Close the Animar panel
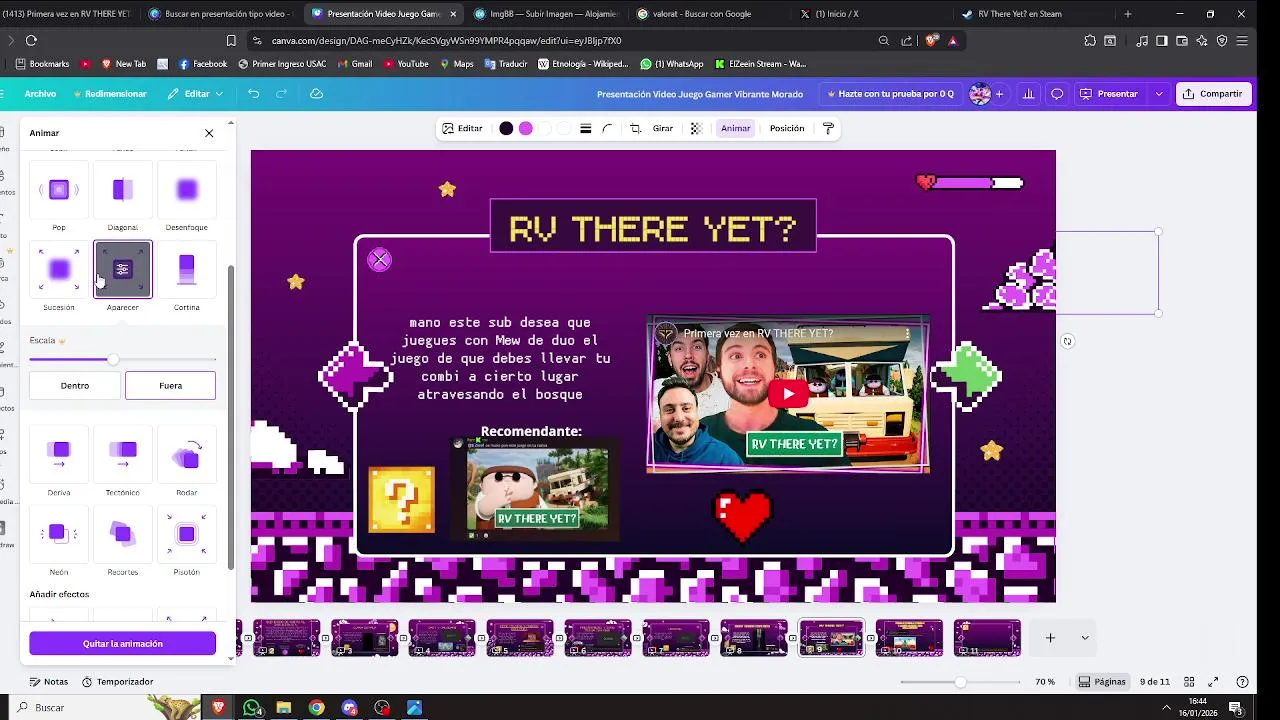 209,133
